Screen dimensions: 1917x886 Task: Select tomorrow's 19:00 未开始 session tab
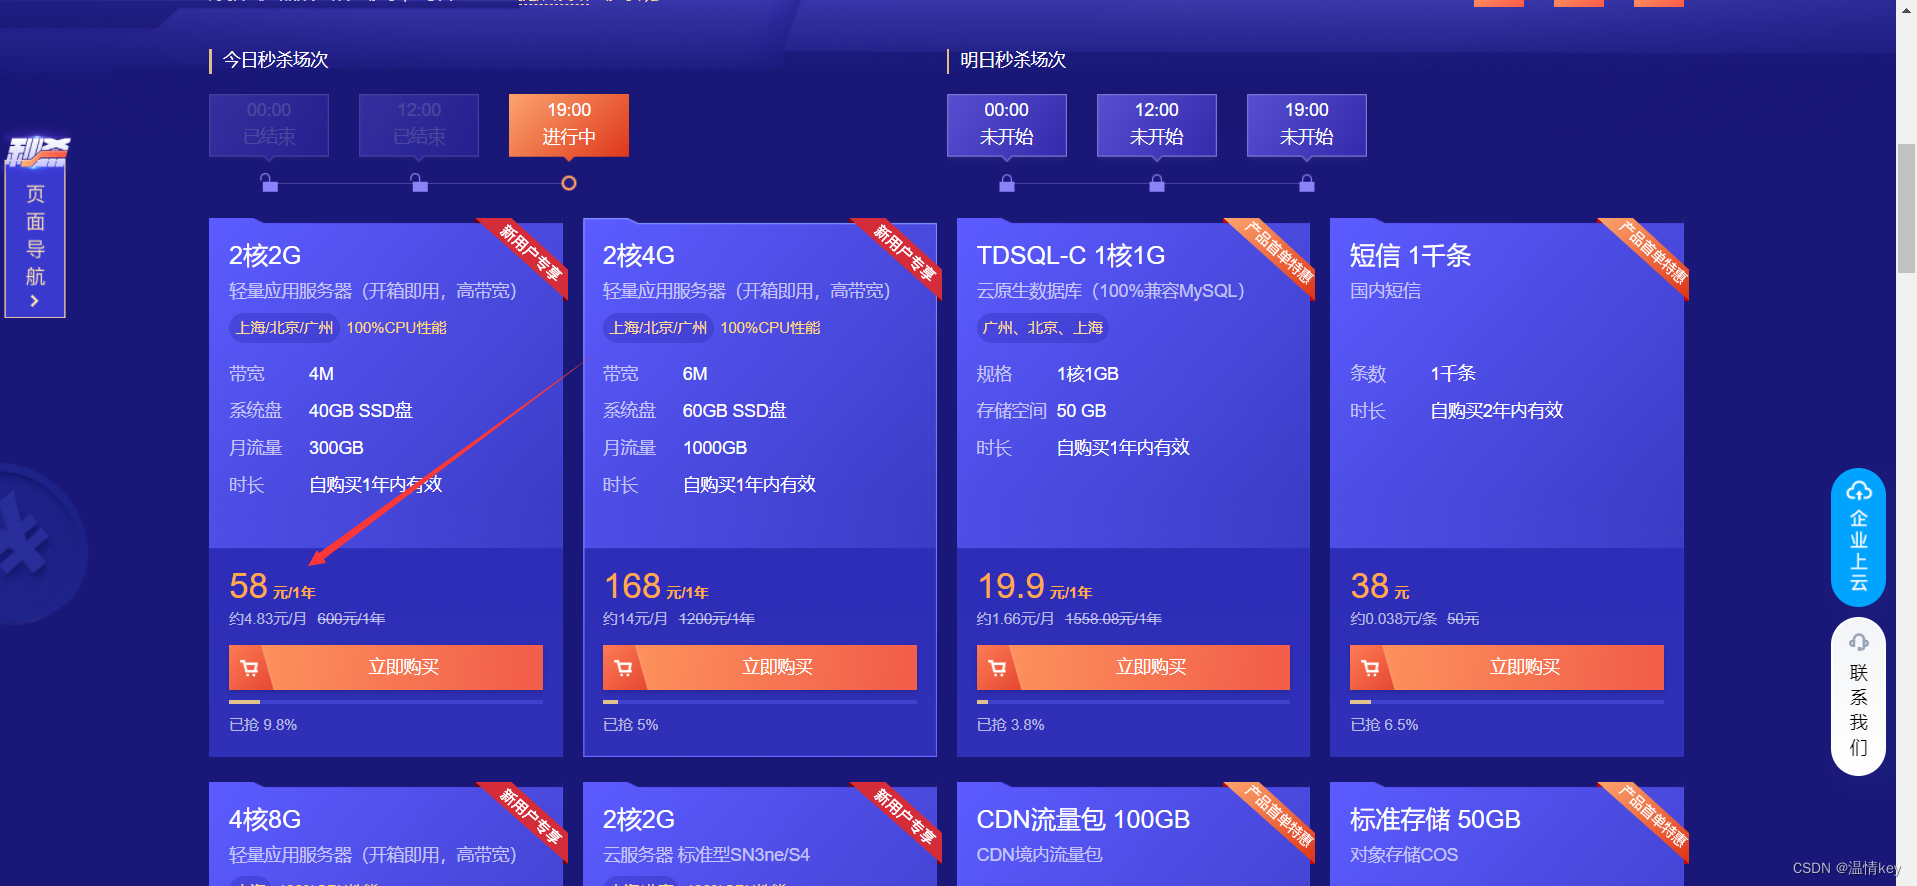[1307, 125]
